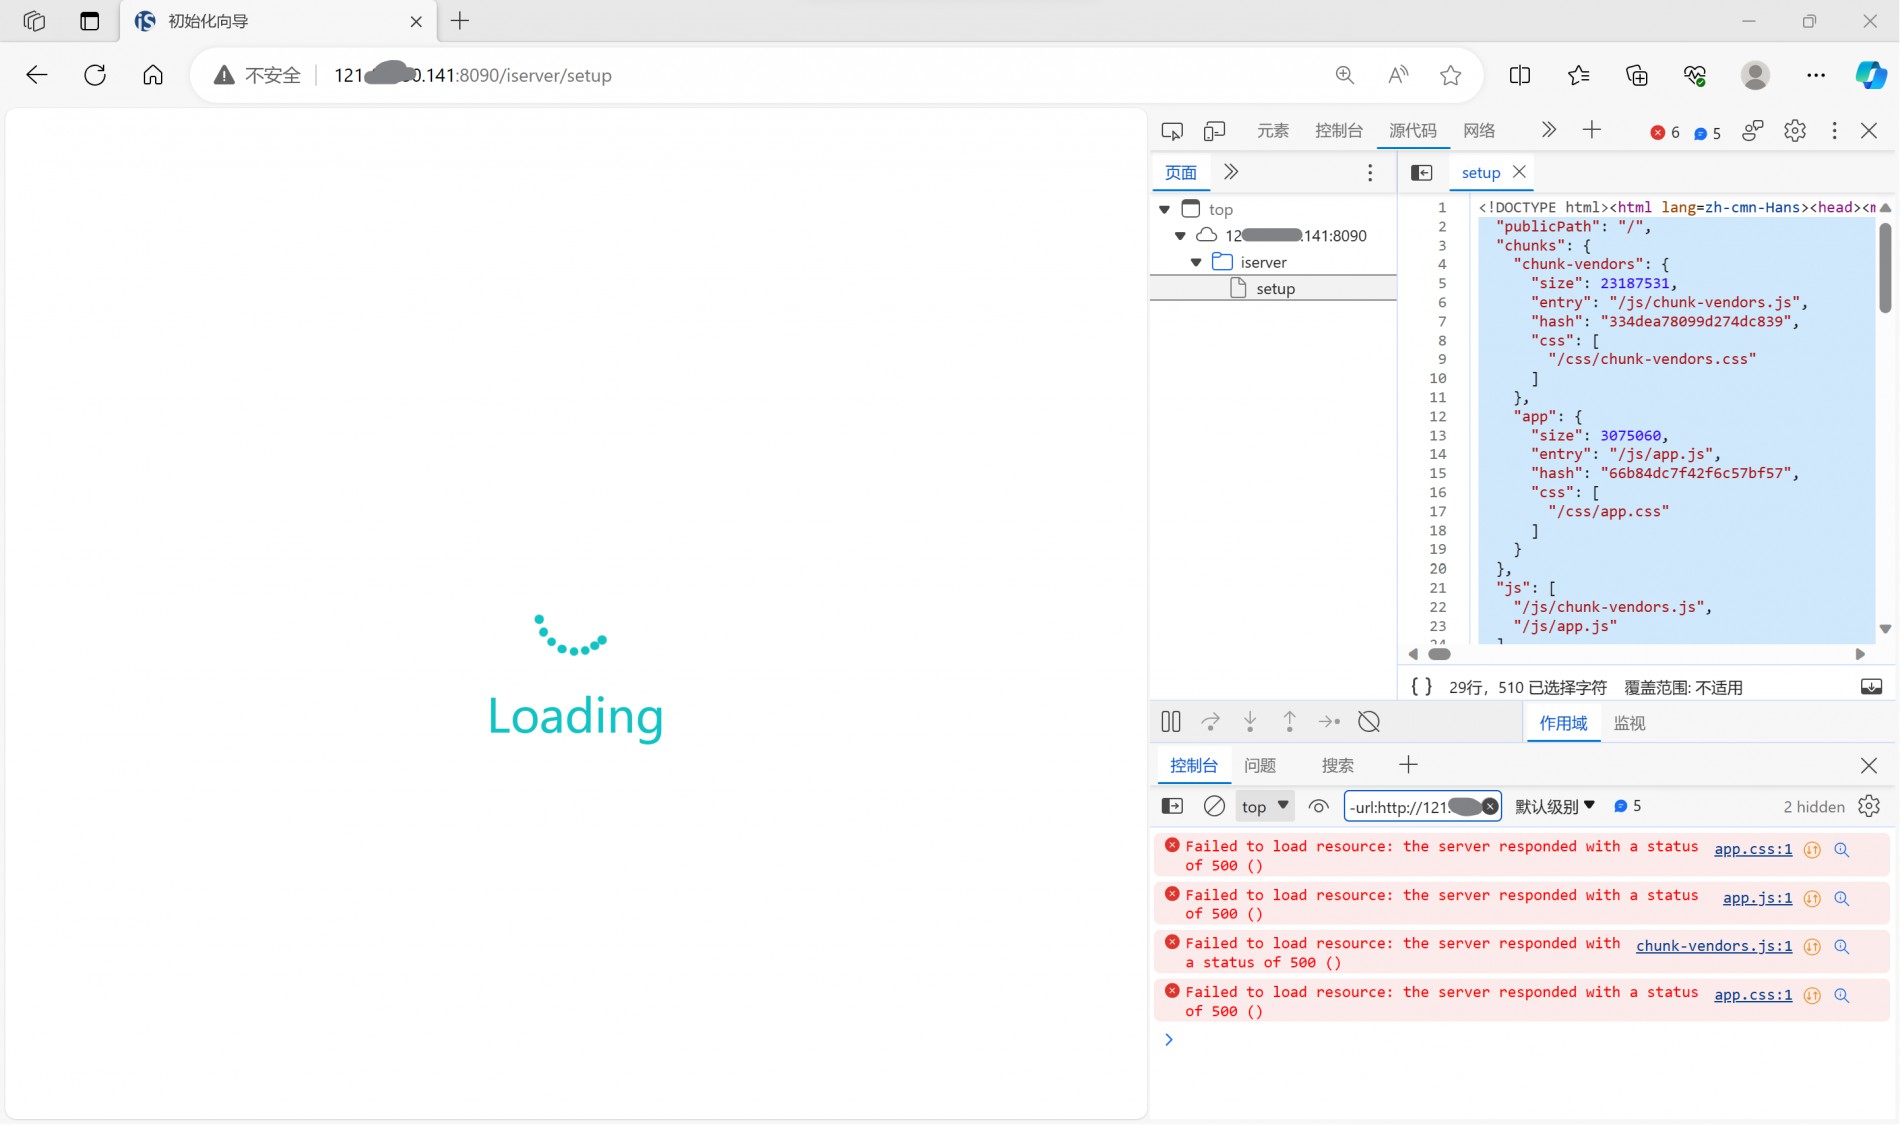Screen dimensions: 1900x1125
Task: Hide the navigator sidebar
Action: (1422, 173)
